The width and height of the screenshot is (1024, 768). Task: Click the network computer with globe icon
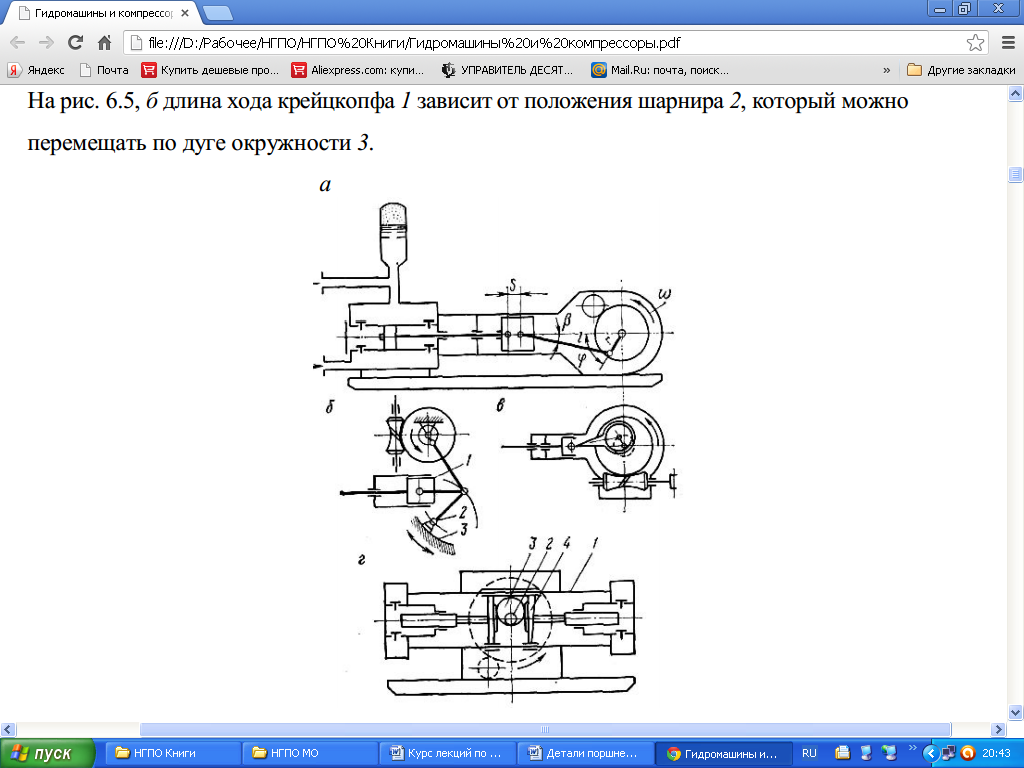pos(889,753)
